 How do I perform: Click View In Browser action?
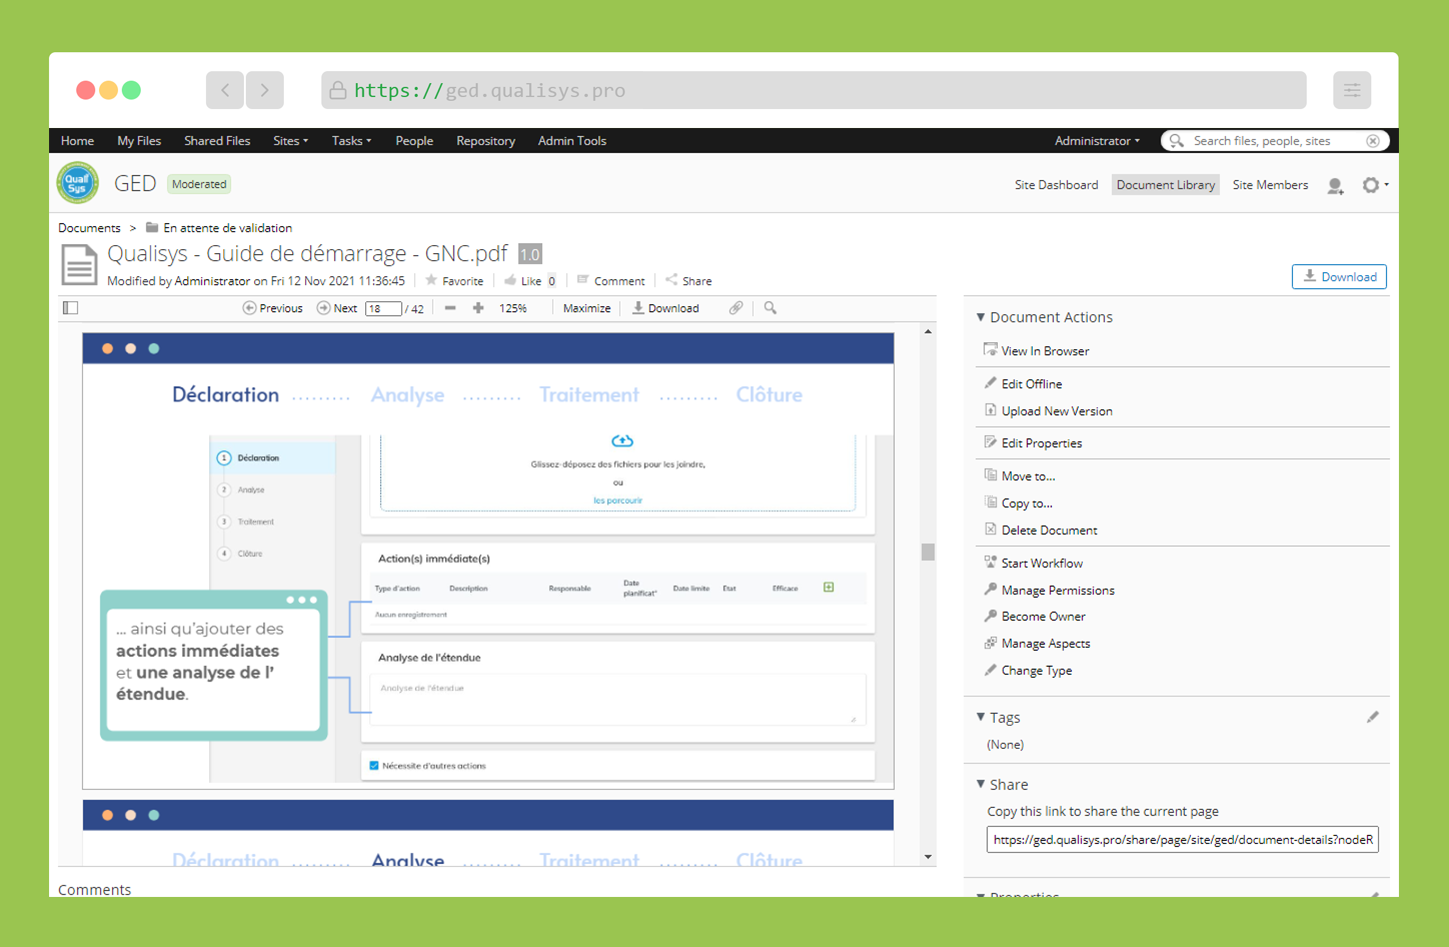pyautogui.click(x=1036, y=351)
